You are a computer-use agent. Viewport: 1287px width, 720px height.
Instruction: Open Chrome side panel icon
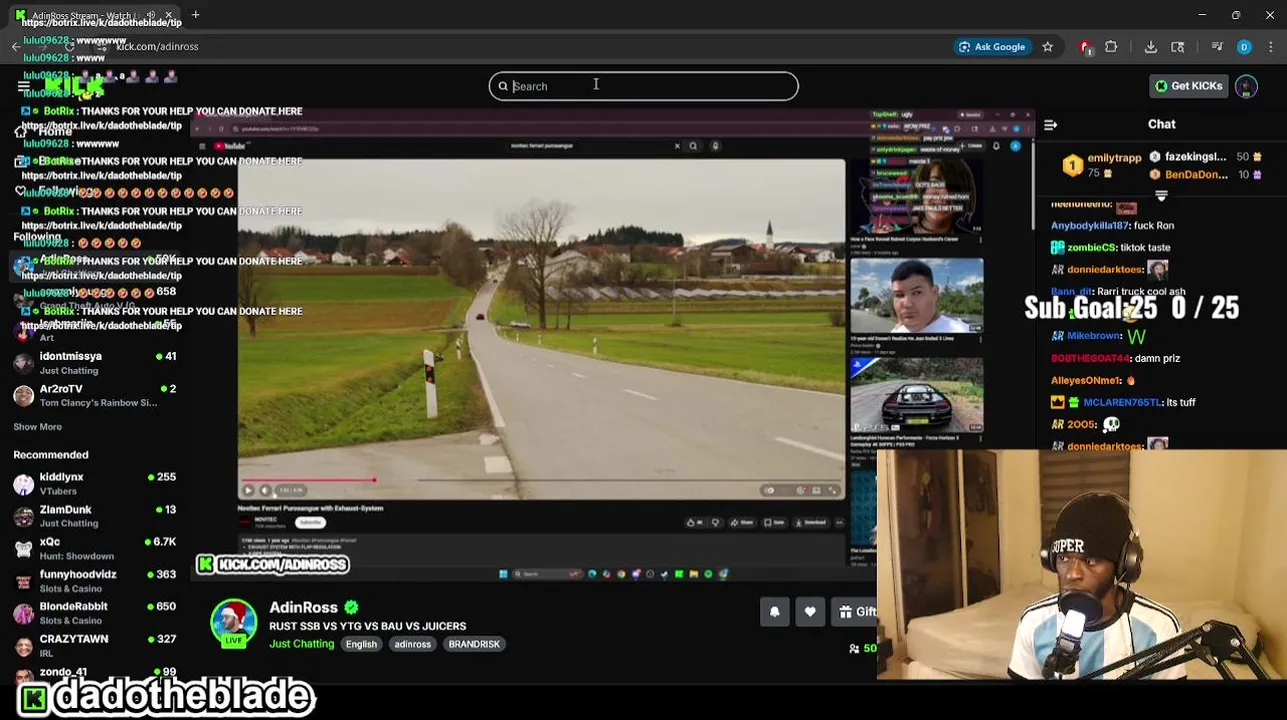(x=1178, y=46)
